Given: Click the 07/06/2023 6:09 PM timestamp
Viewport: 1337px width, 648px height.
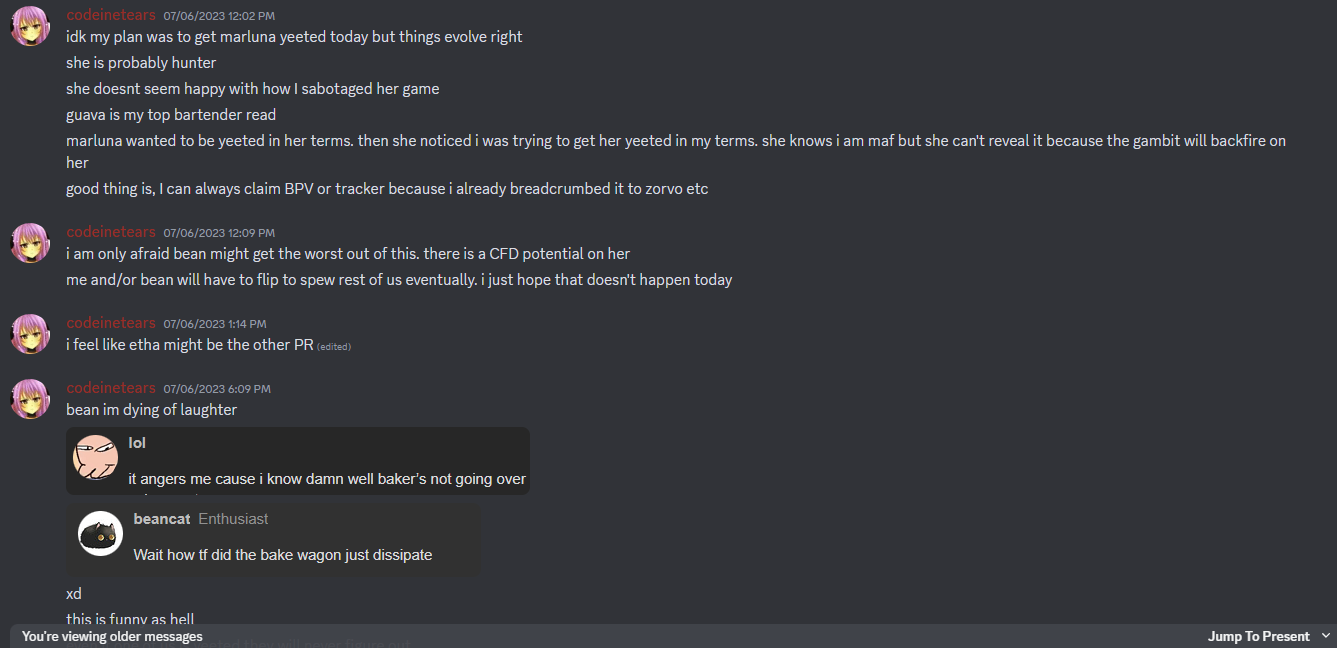Looking at the screenshot, I should coord(217,388).
